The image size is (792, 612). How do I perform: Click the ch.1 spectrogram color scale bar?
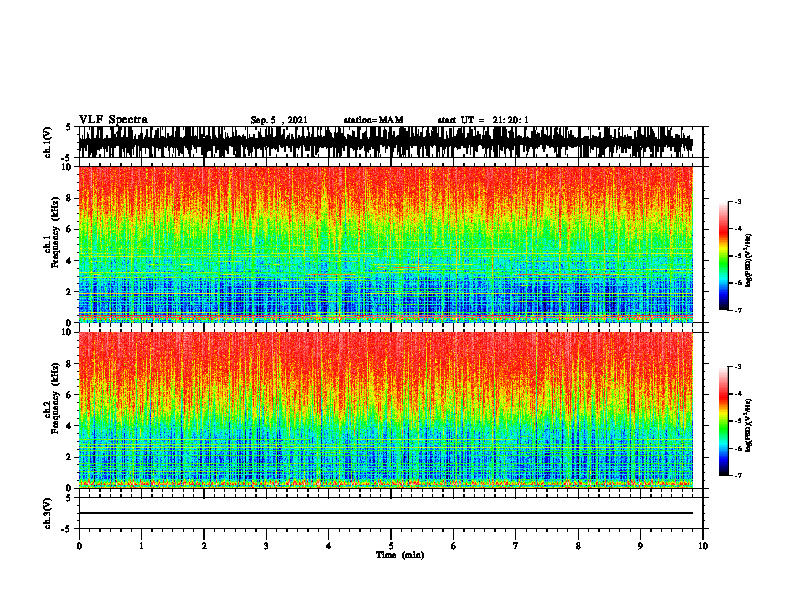[723, 256]
